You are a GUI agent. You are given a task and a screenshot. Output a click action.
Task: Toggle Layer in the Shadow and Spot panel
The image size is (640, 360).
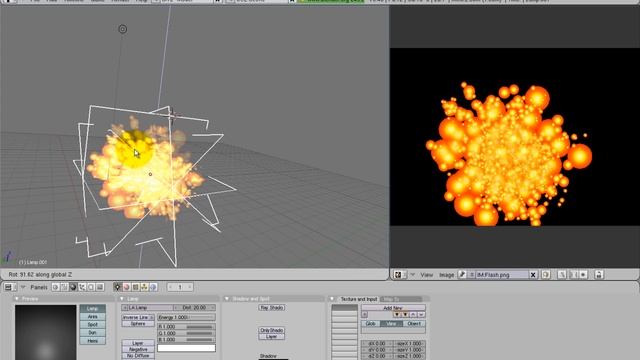pos(271,337)
